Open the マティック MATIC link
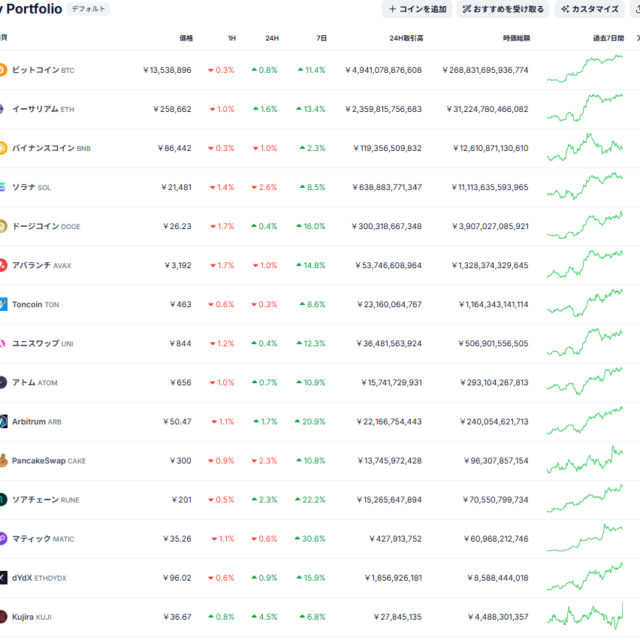 (x=43, y=539)
